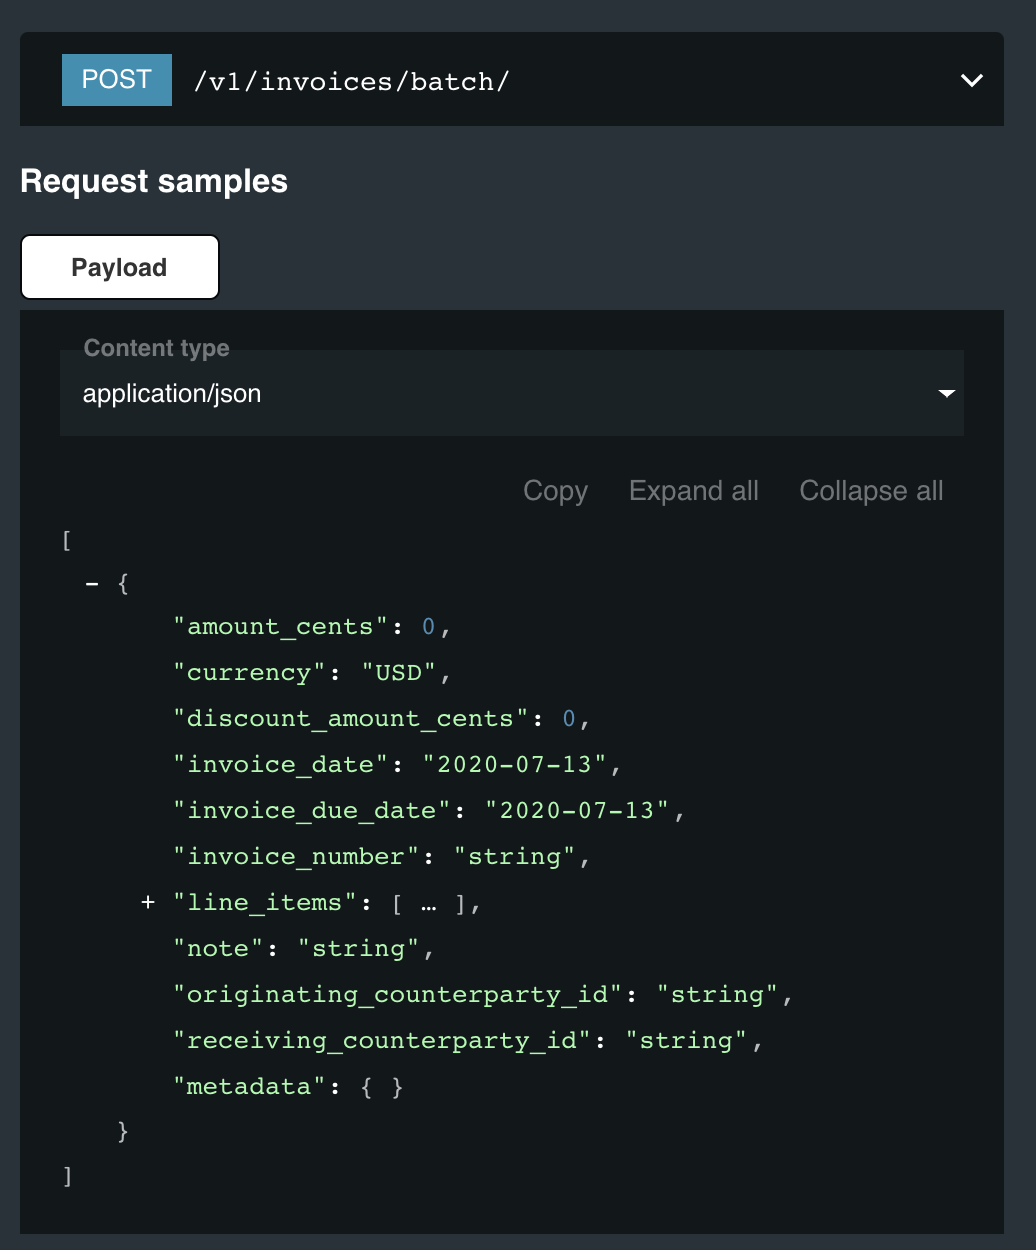
Task: Click the invoice_date value "2020-07-13"
Action: point(514,765)
